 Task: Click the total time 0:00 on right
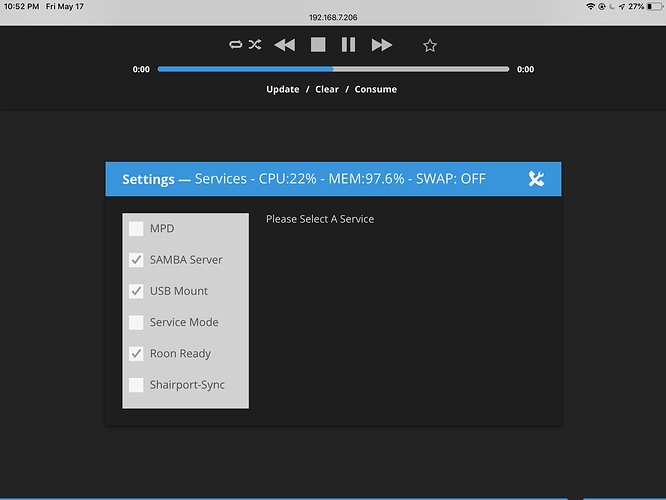click(x=525, y=69)
